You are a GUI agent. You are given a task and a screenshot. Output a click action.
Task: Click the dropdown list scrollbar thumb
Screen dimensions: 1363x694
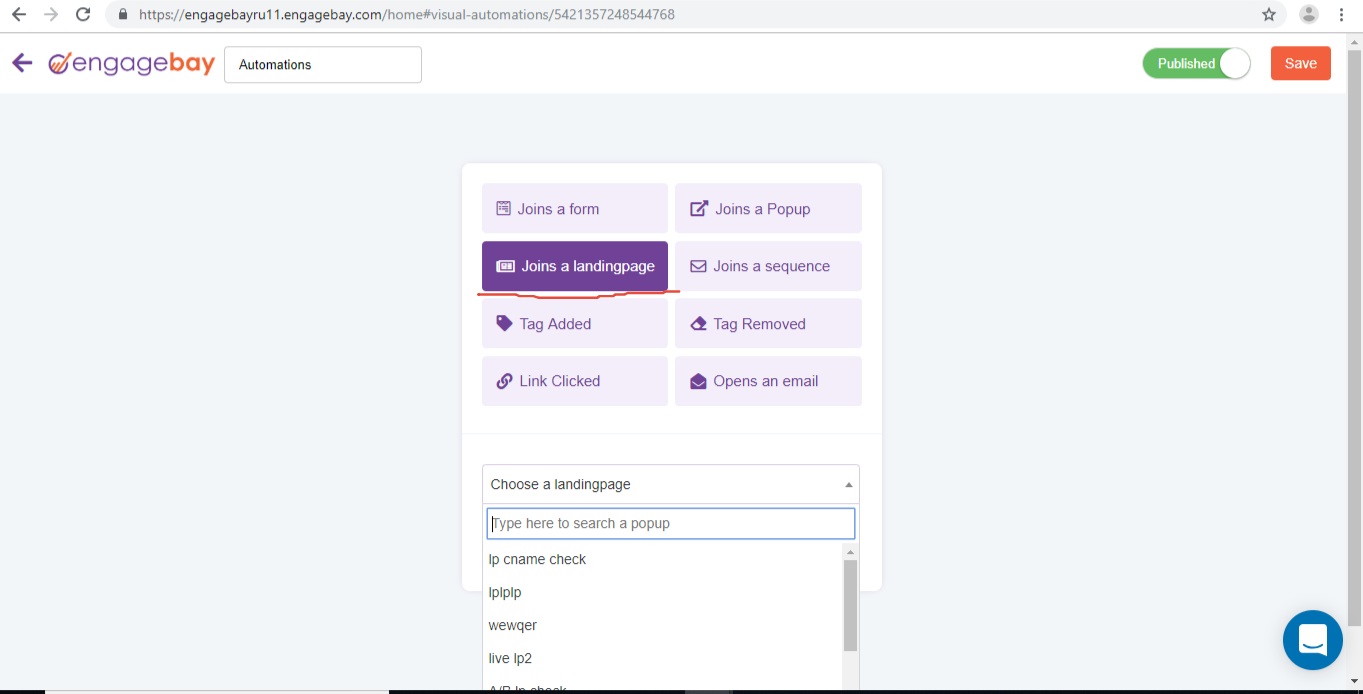850,605
